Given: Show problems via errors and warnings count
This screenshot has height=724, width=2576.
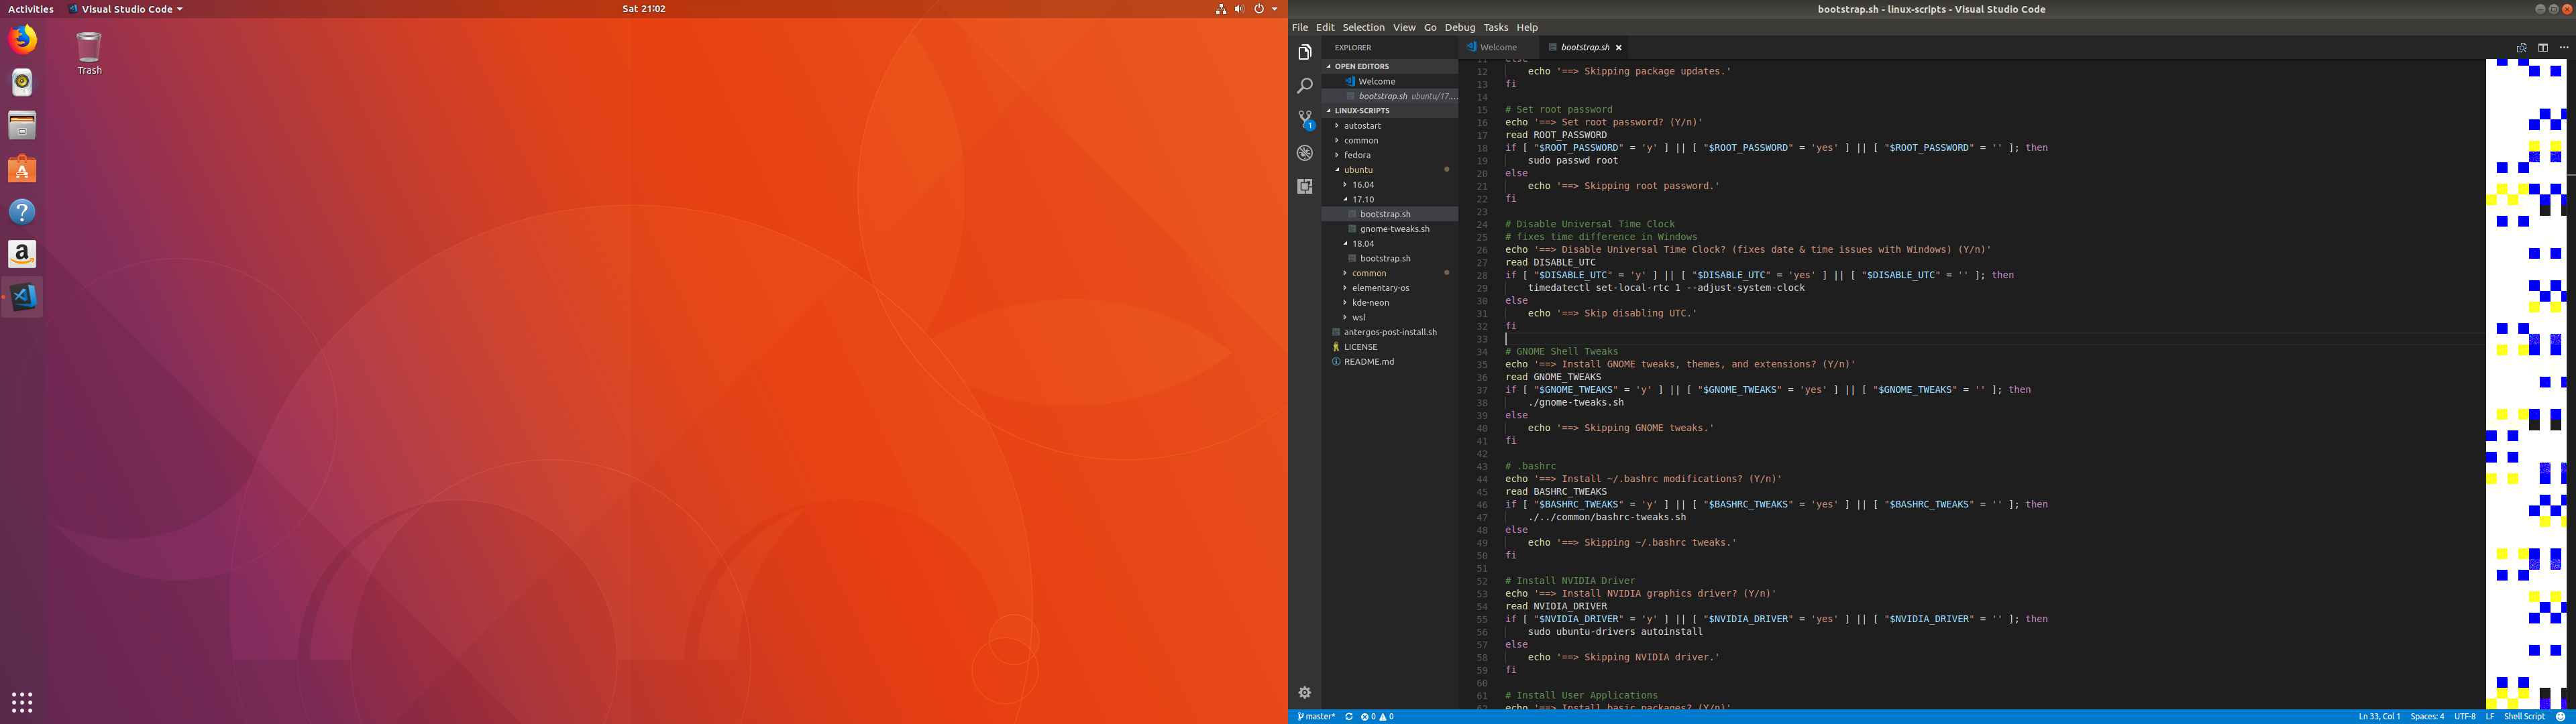Looking at the screenshot, I should [1376, 716].
